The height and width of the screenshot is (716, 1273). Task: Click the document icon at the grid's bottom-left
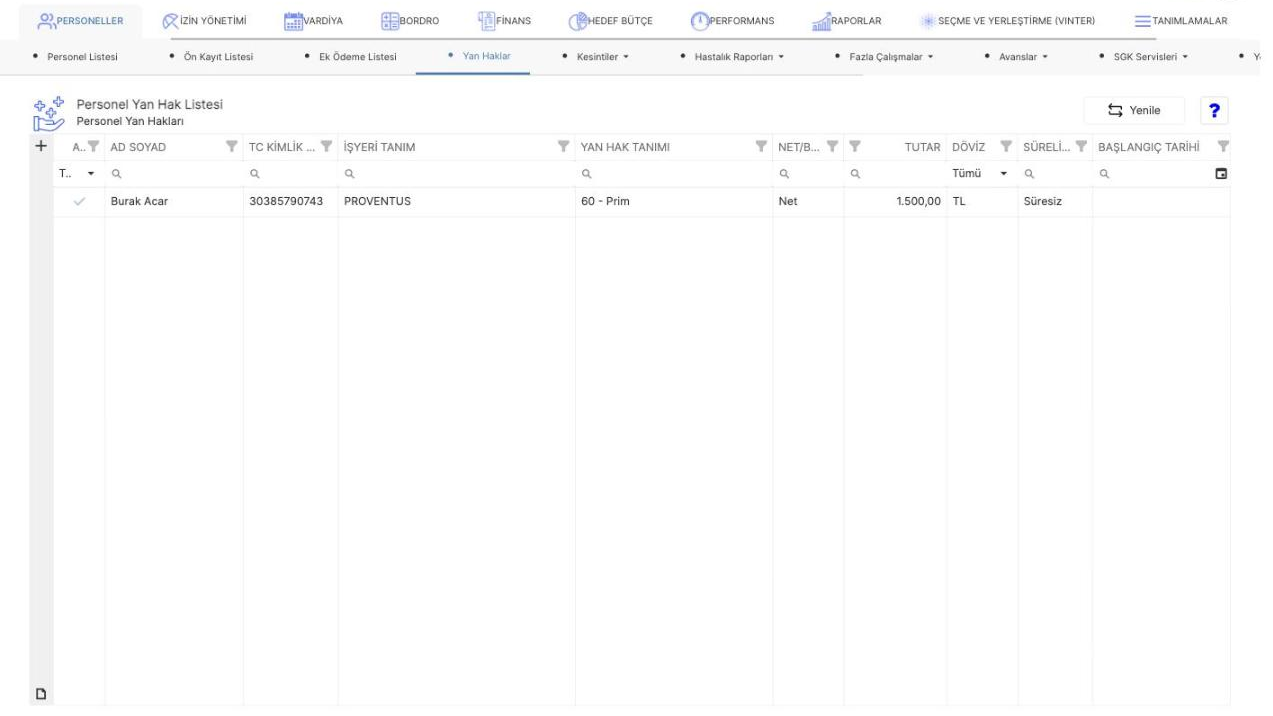click(x=41, y=694)
